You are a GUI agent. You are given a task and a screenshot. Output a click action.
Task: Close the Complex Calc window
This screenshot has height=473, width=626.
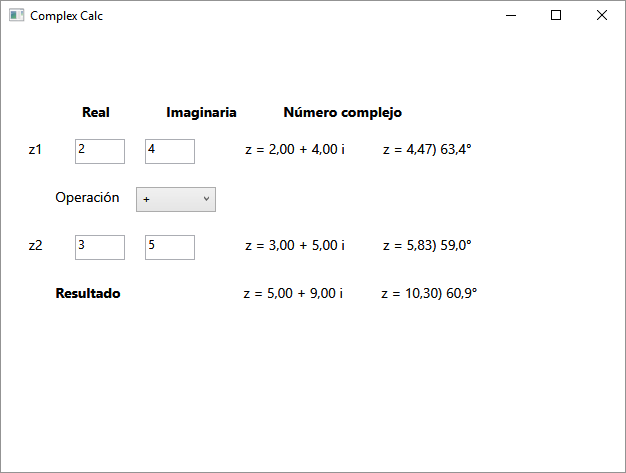(x=602, y=16)
